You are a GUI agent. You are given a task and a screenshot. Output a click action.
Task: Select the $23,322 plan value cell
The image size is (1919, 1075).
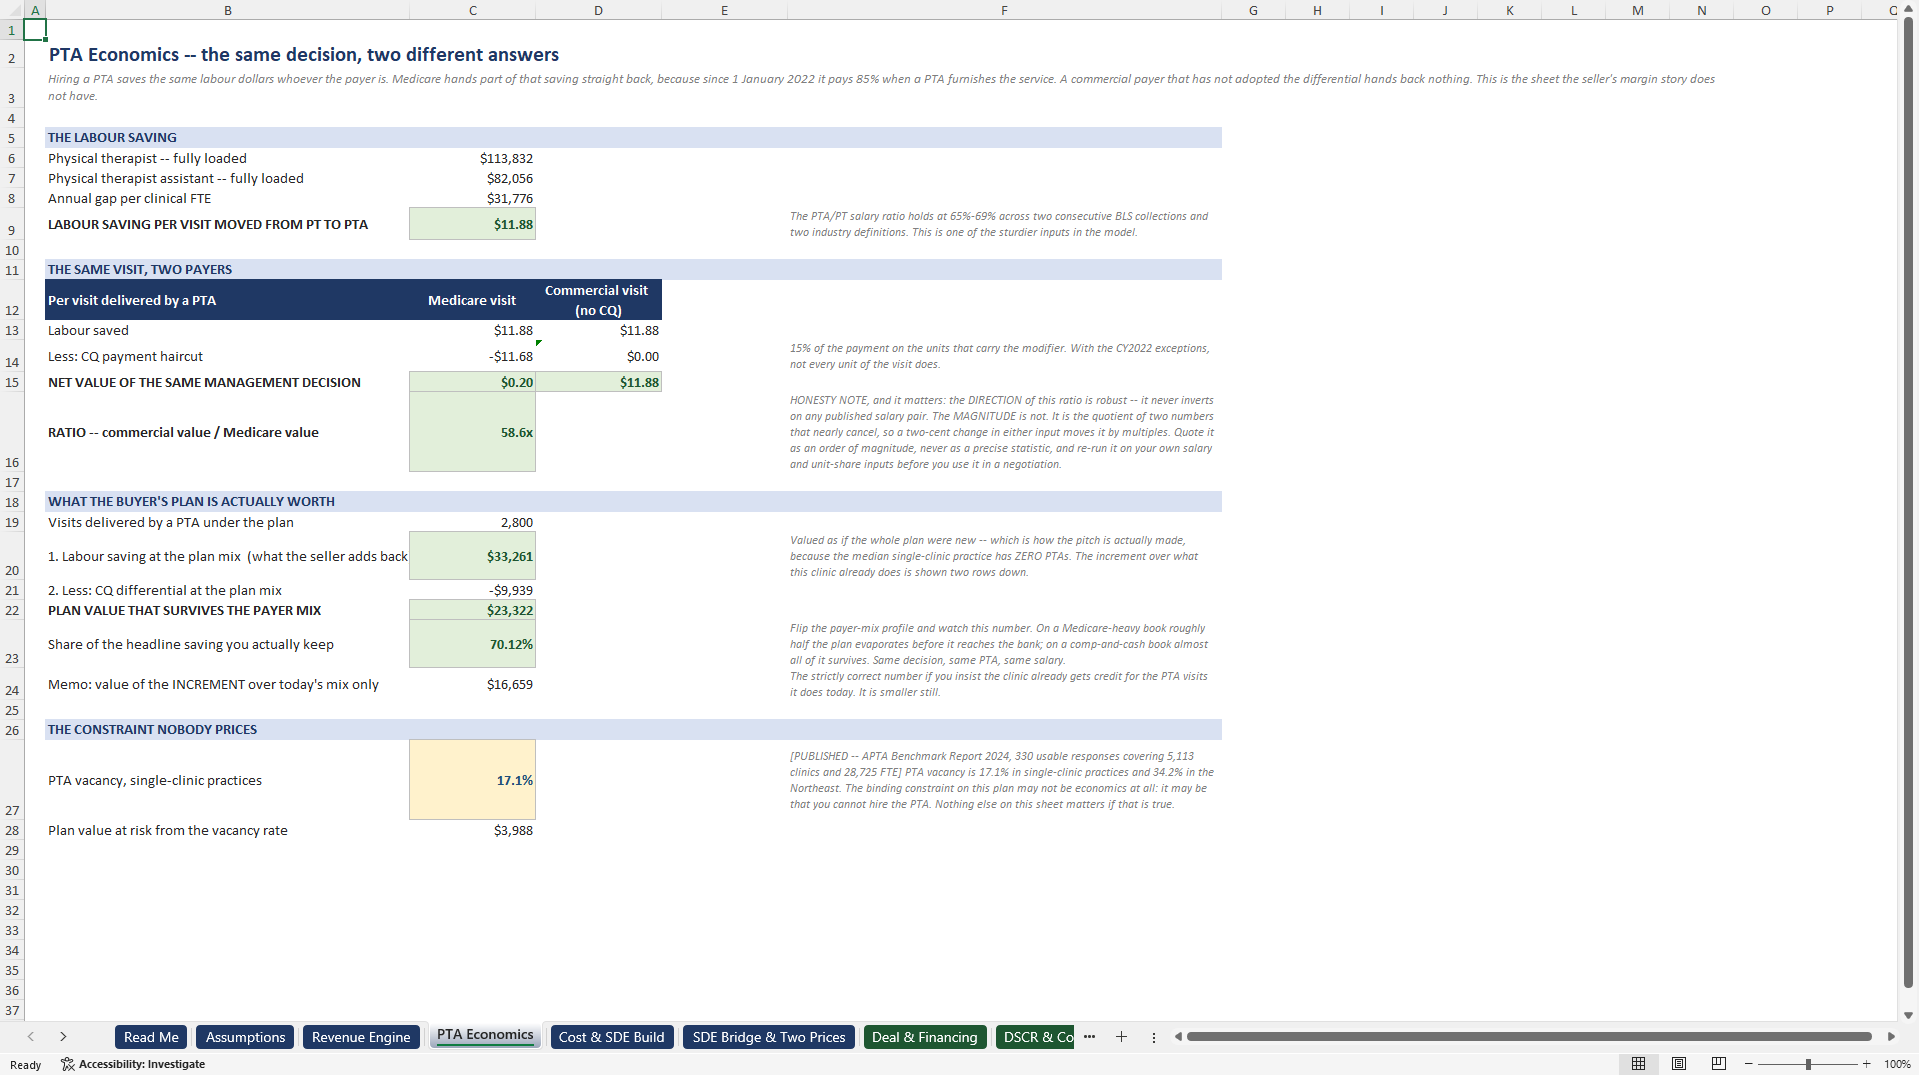472,610
